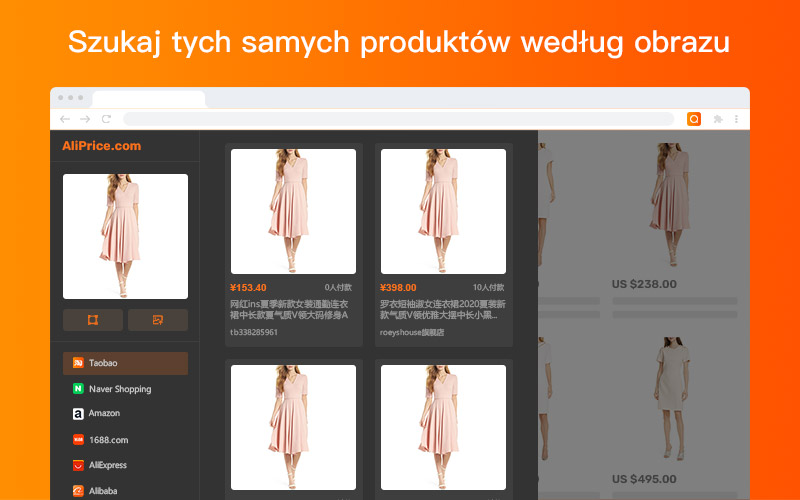Open the beige dress above US $495.00
Screen dimensions: 800x500
(x=673, y=398)
